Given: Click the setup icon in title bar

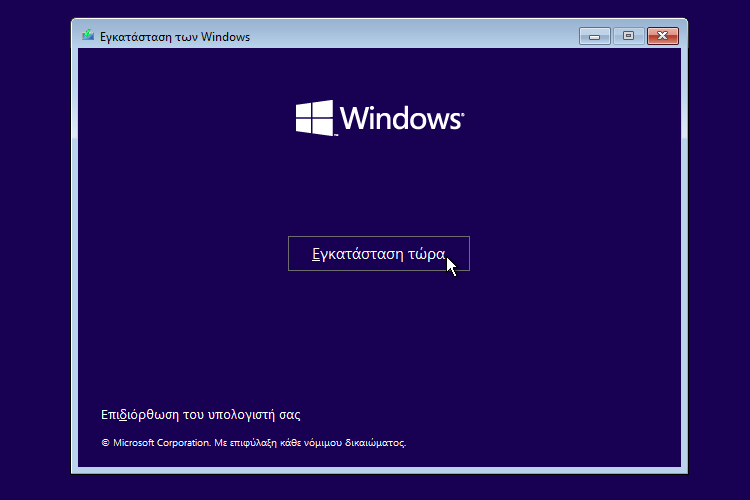Looking at the screenshot, I should point(88,35).
